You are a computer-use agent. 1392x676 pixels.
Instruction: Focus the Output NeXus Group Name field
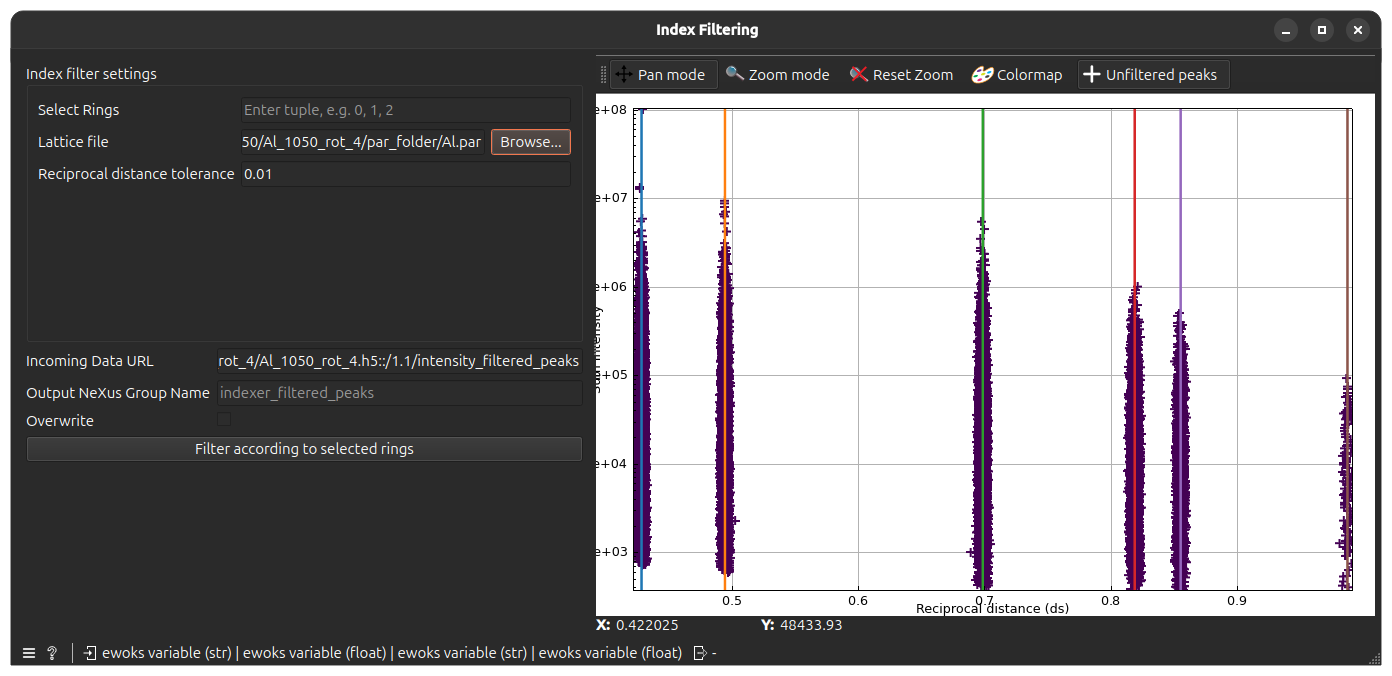point(400,393)
